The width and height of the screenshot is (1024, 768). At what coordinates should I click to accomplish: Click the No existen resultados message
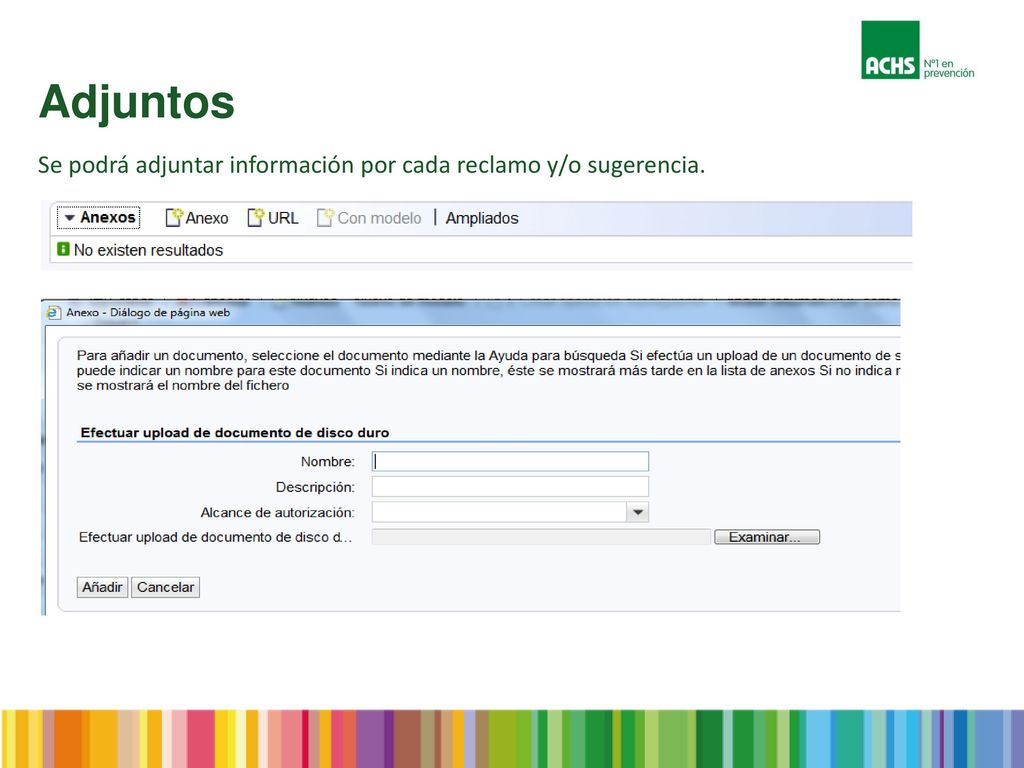click(148, 250)
